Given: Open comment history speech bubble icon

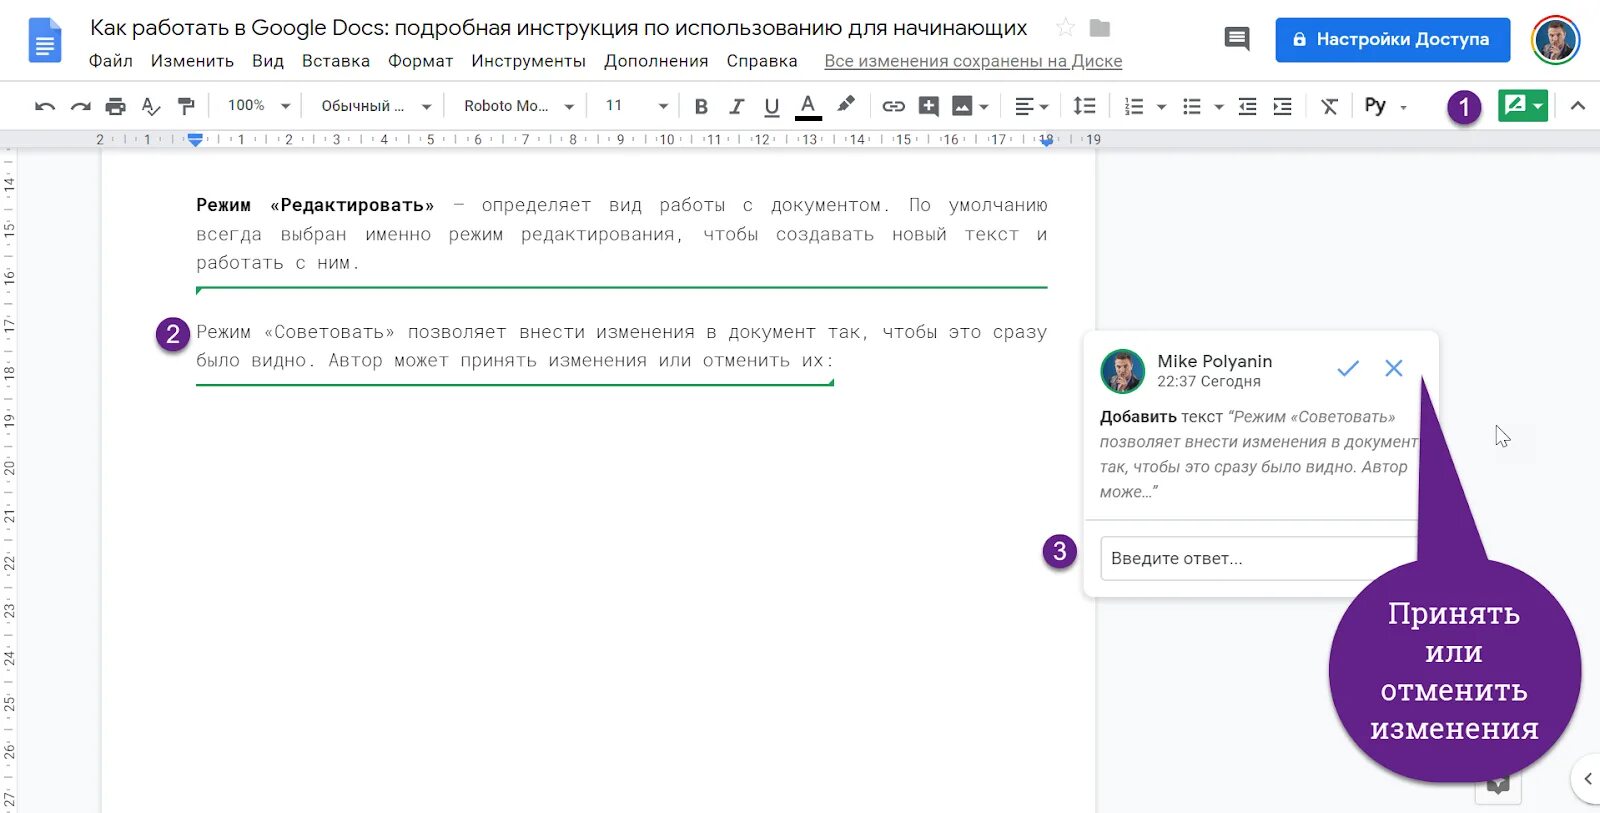Looking at the screenshot, I should pyautogui.click(x=1237, y=40).
